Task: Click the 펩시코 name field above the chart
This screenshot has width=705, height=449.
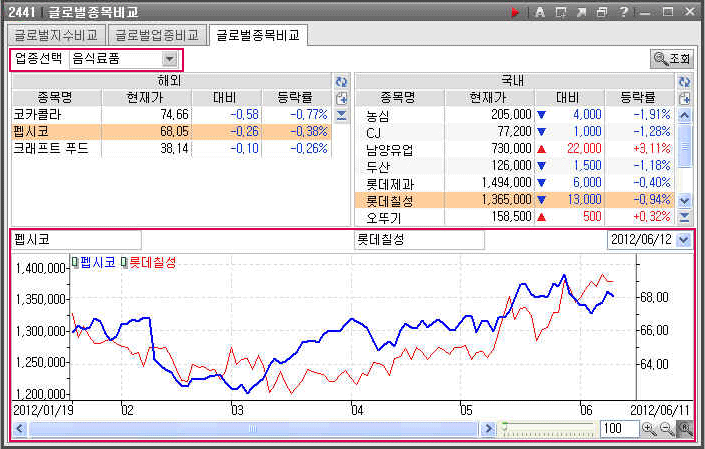Action: 76,240
